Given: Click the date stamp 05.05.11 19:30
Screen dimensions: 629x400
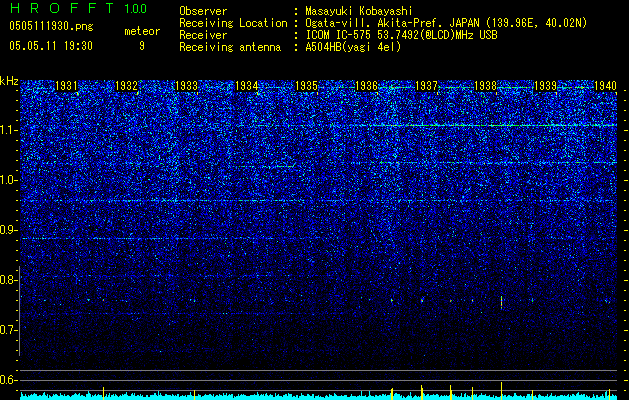Looking at the screenshot, I should [x=51, y=46].
